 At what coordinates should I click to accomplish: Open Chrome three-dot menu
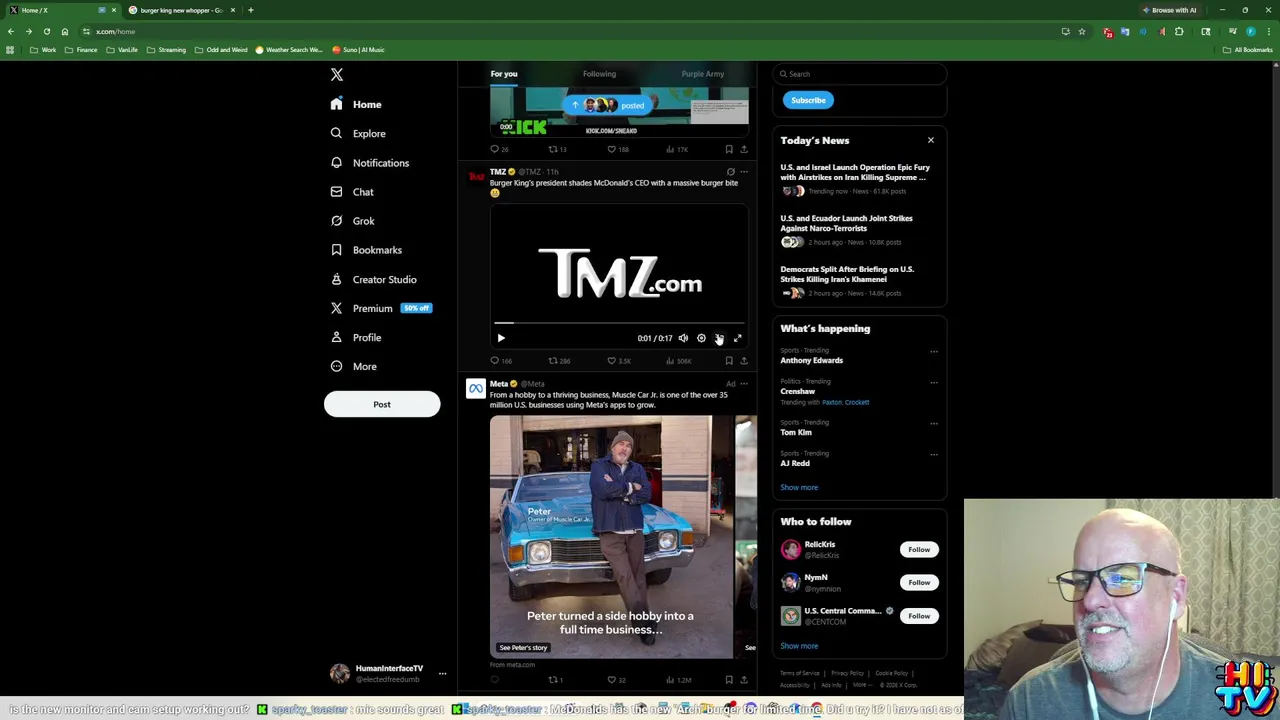(1268, 32)
